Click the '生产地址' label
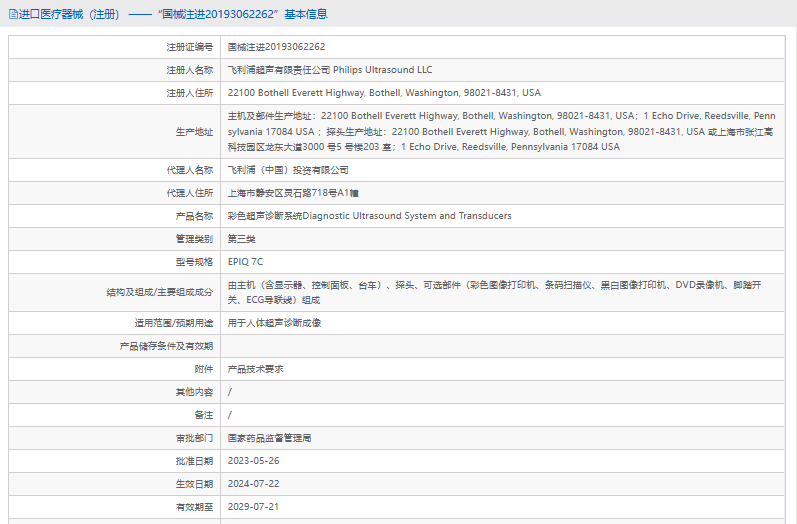This screenshot has height=524, width=797. [194, 132]
